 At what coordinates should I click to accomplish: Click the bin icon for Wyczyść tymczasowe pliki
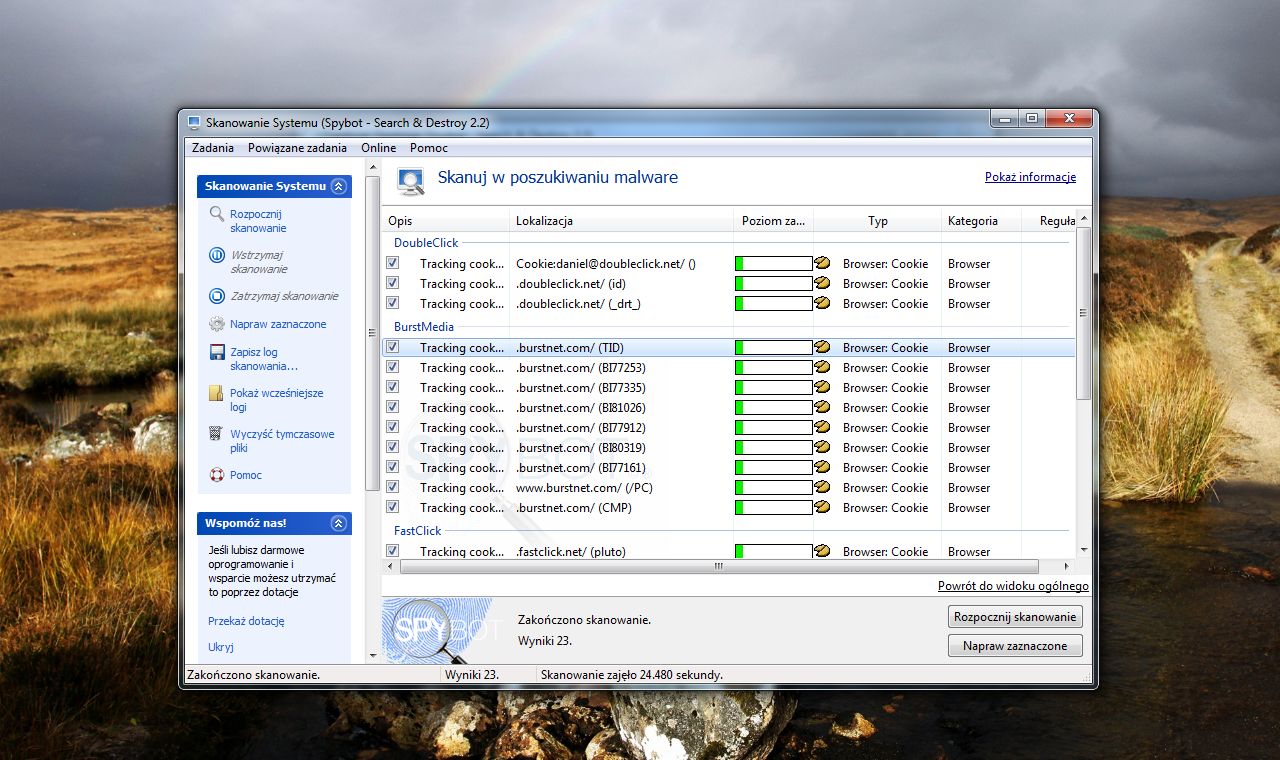217,434
